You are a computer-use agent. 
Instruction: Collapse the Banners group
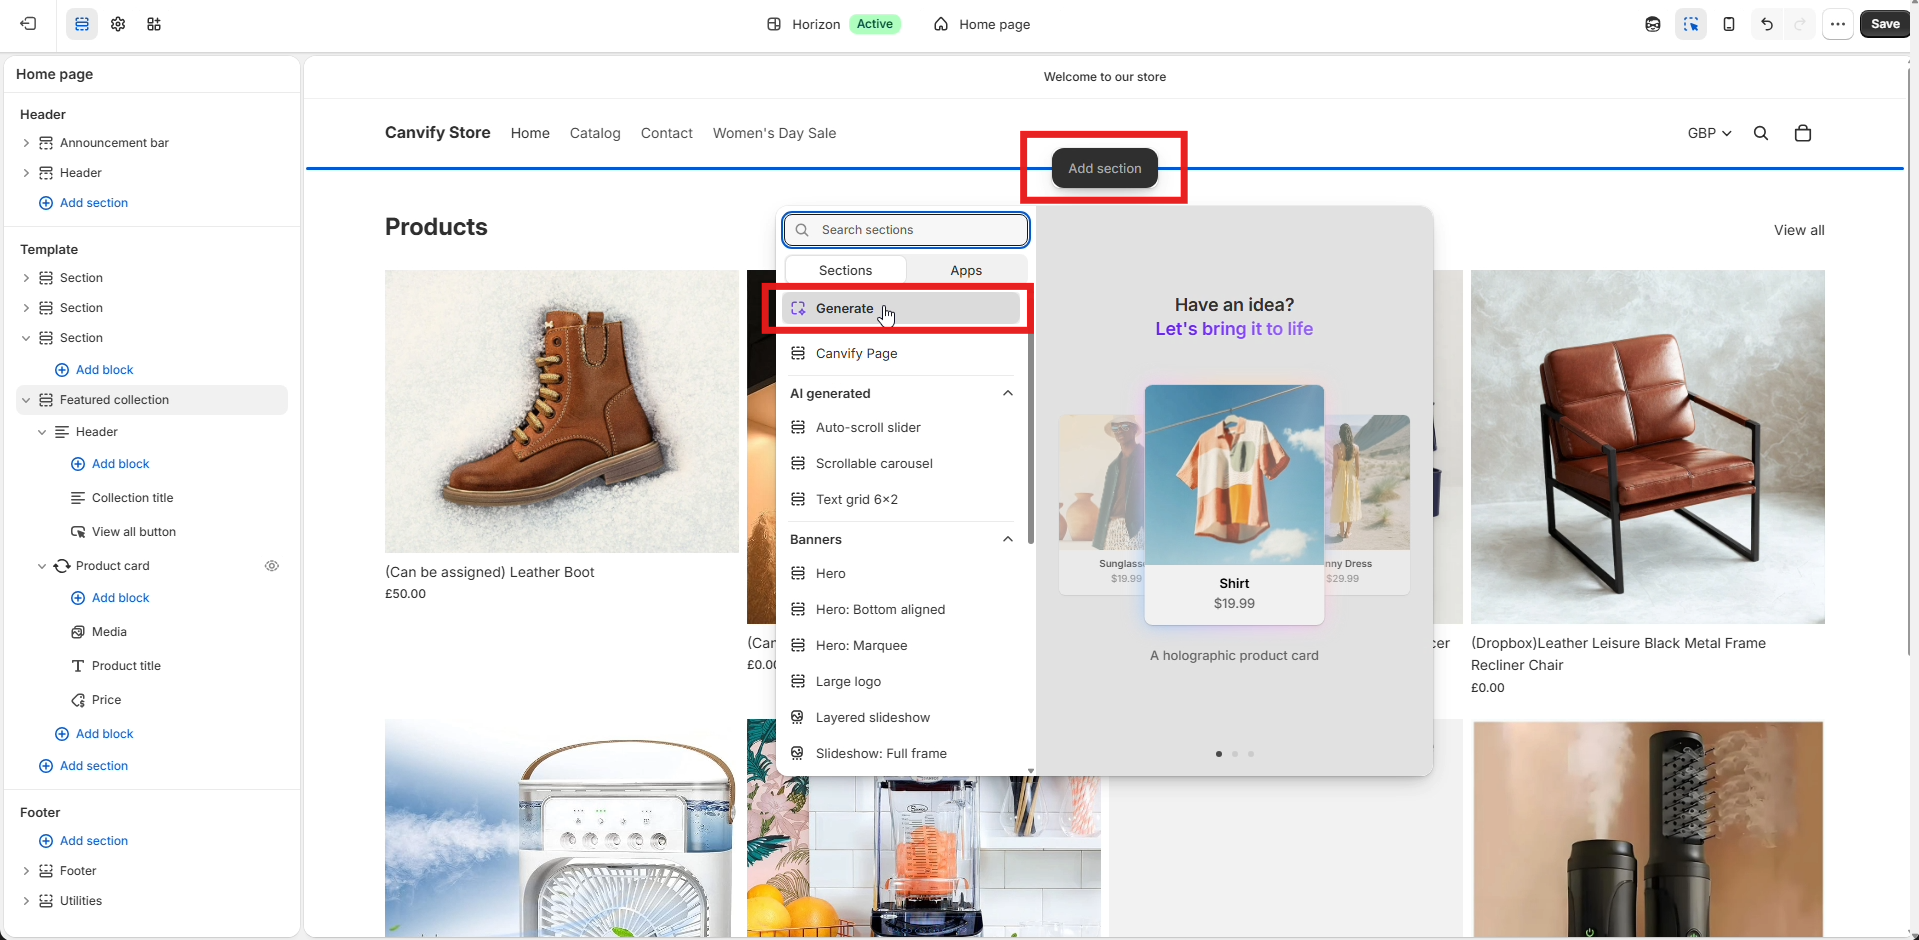point(1008,539)
